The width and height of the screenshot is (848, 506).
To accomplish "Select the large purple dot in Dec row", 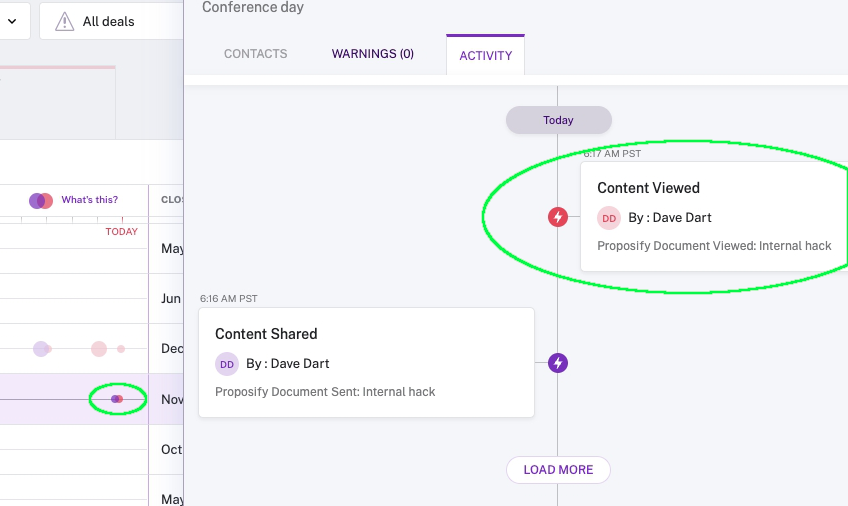I will coord(41,349).
